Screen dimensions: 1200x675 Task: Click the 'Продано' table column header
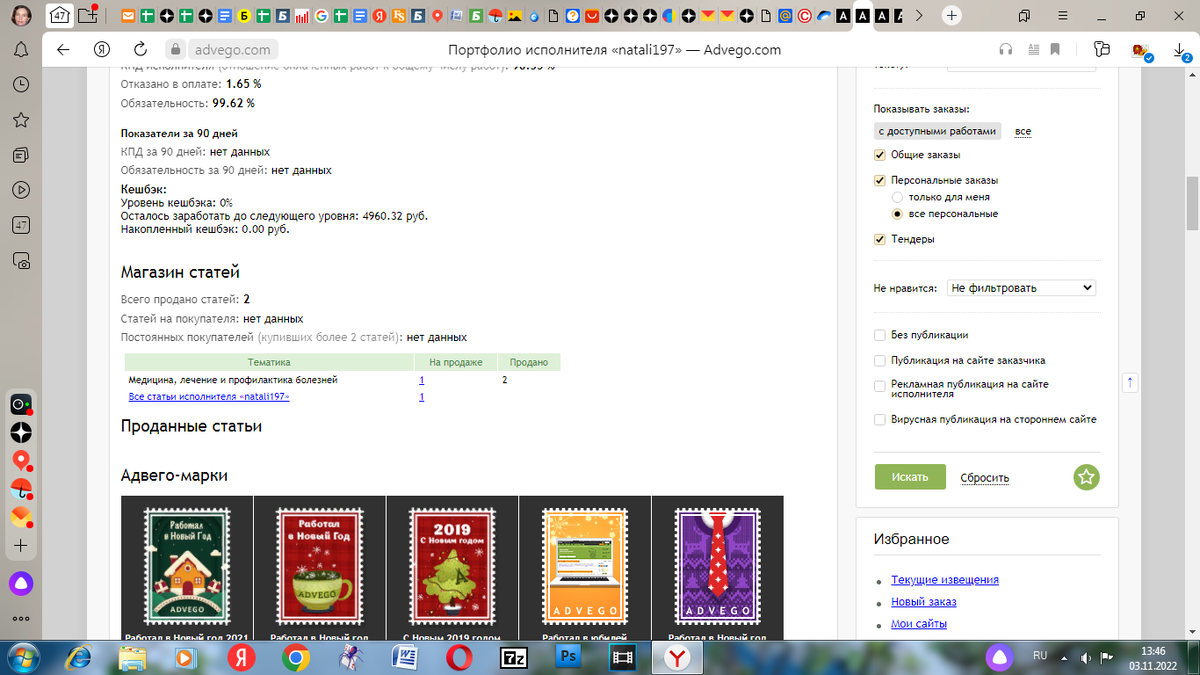click(x=528, y=363)
